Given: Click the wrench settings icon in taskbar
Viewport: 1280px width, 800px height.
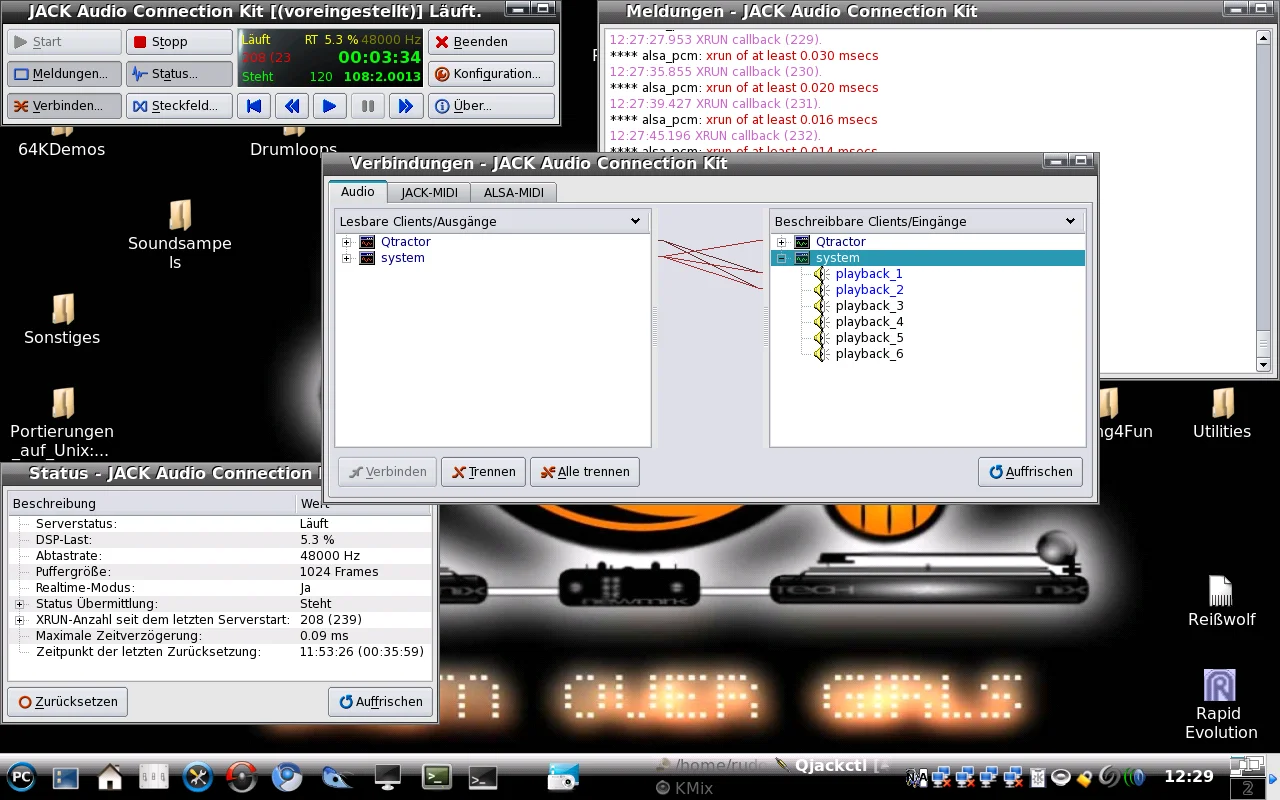Looking at the screenshot, I should [x=198, y=776].
